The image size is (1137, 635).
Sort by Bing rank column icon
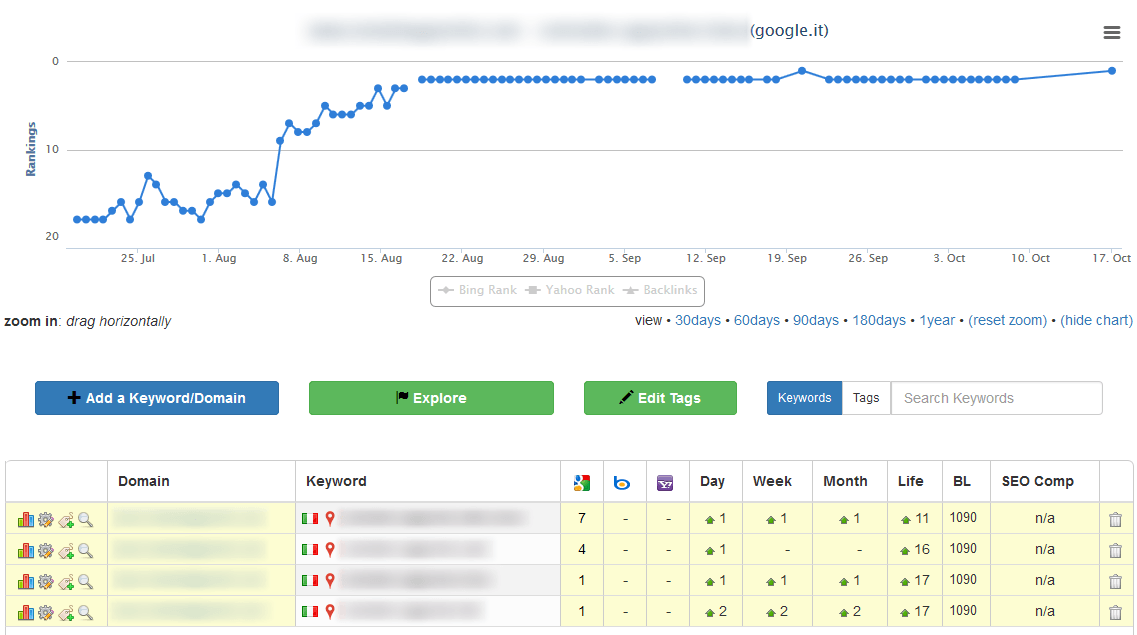point(621,483)
